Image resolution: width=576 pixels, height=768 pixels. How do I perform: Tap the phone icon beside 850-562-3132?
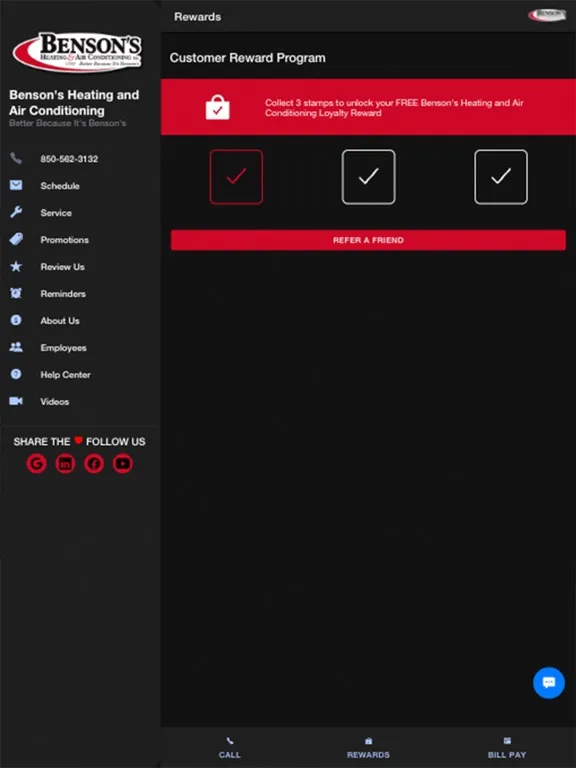coord(16,159)
